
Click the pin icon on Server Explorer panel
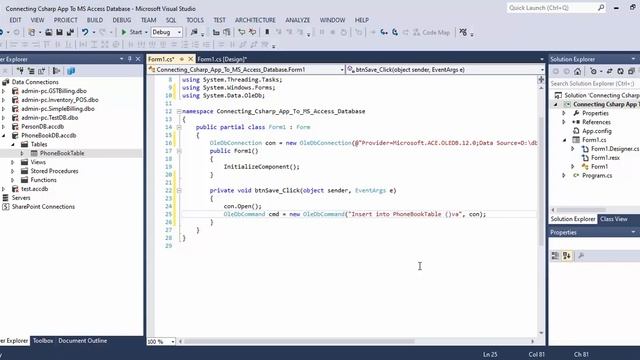click(130, 59)
